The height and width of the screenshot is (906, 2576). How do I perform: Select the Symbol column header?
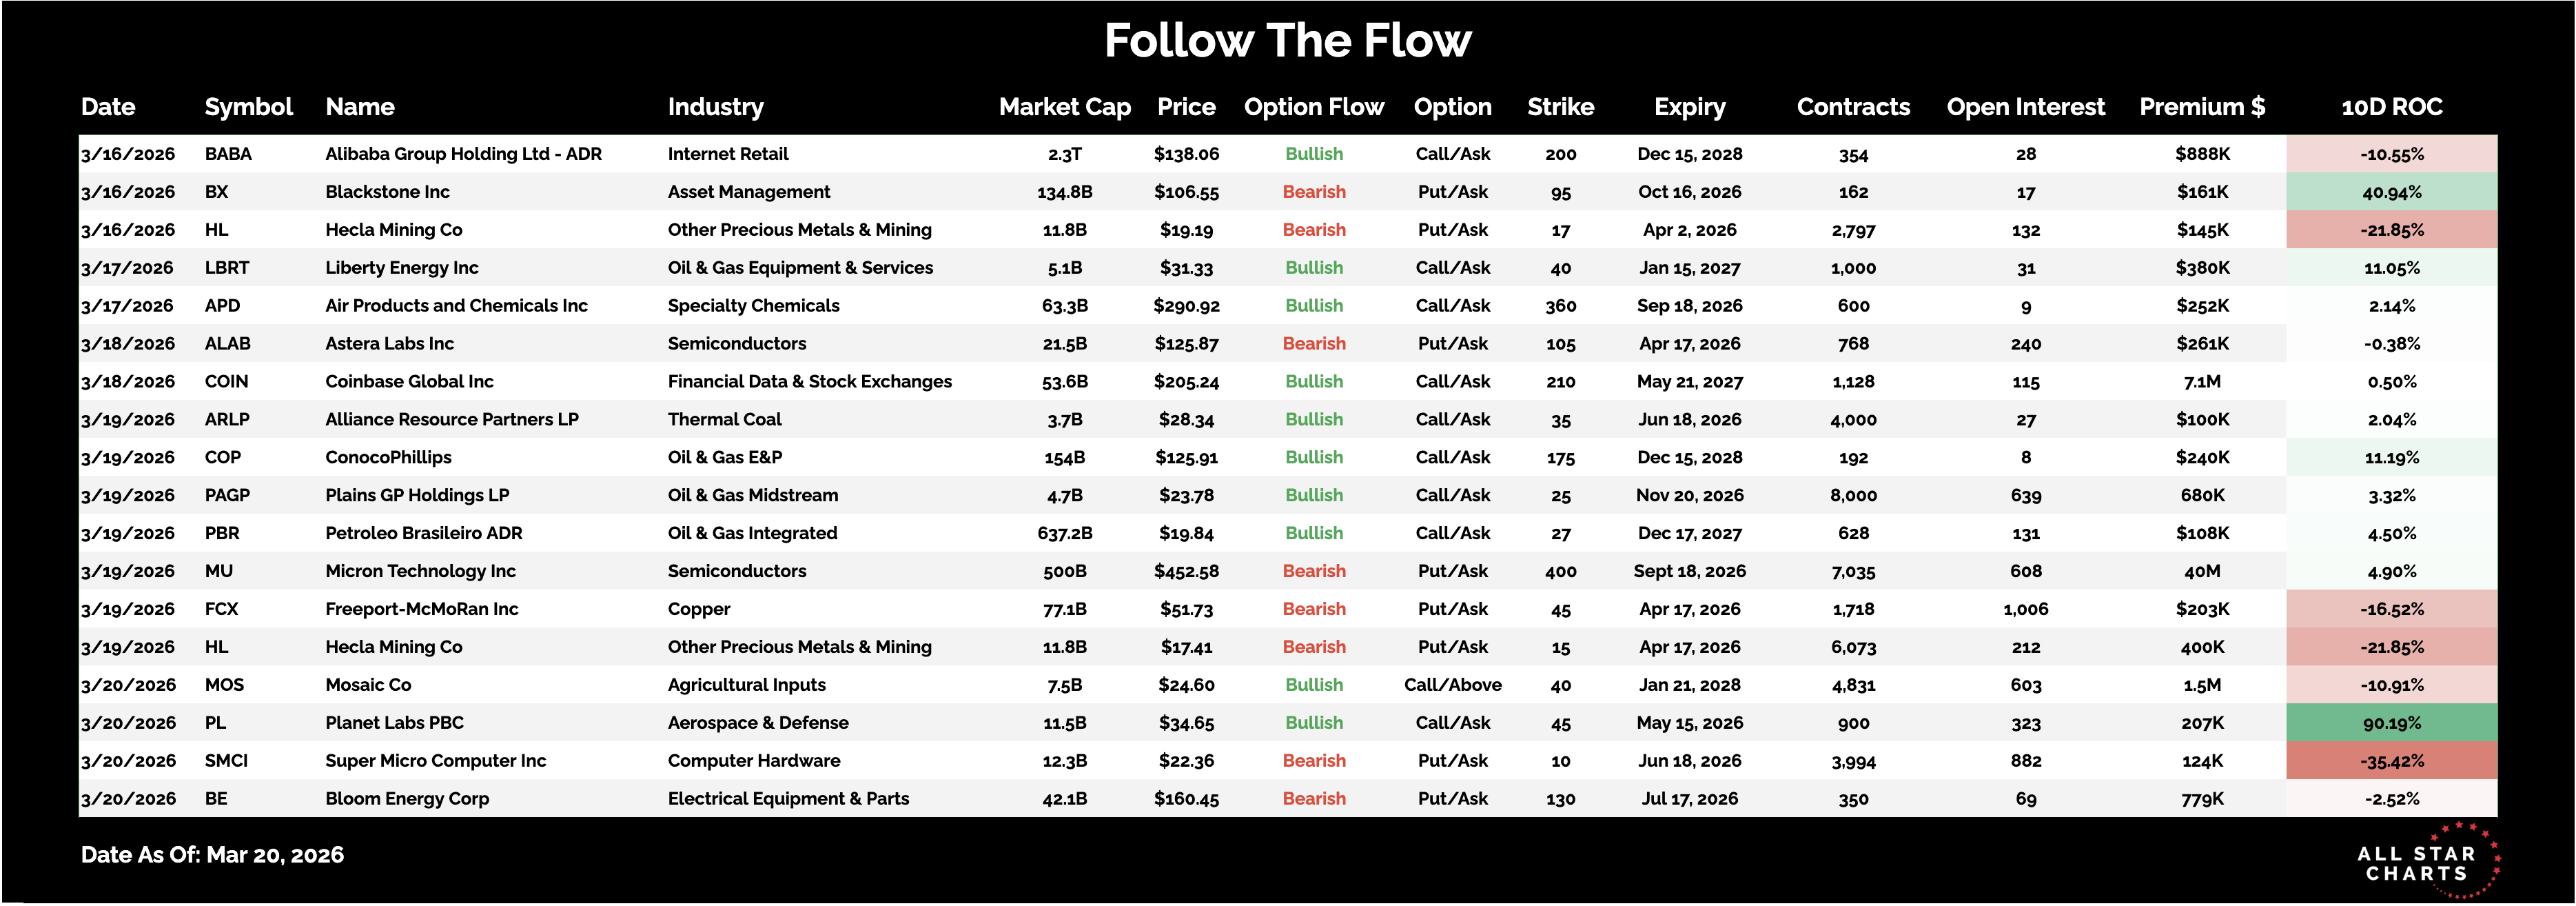[248, 107]
